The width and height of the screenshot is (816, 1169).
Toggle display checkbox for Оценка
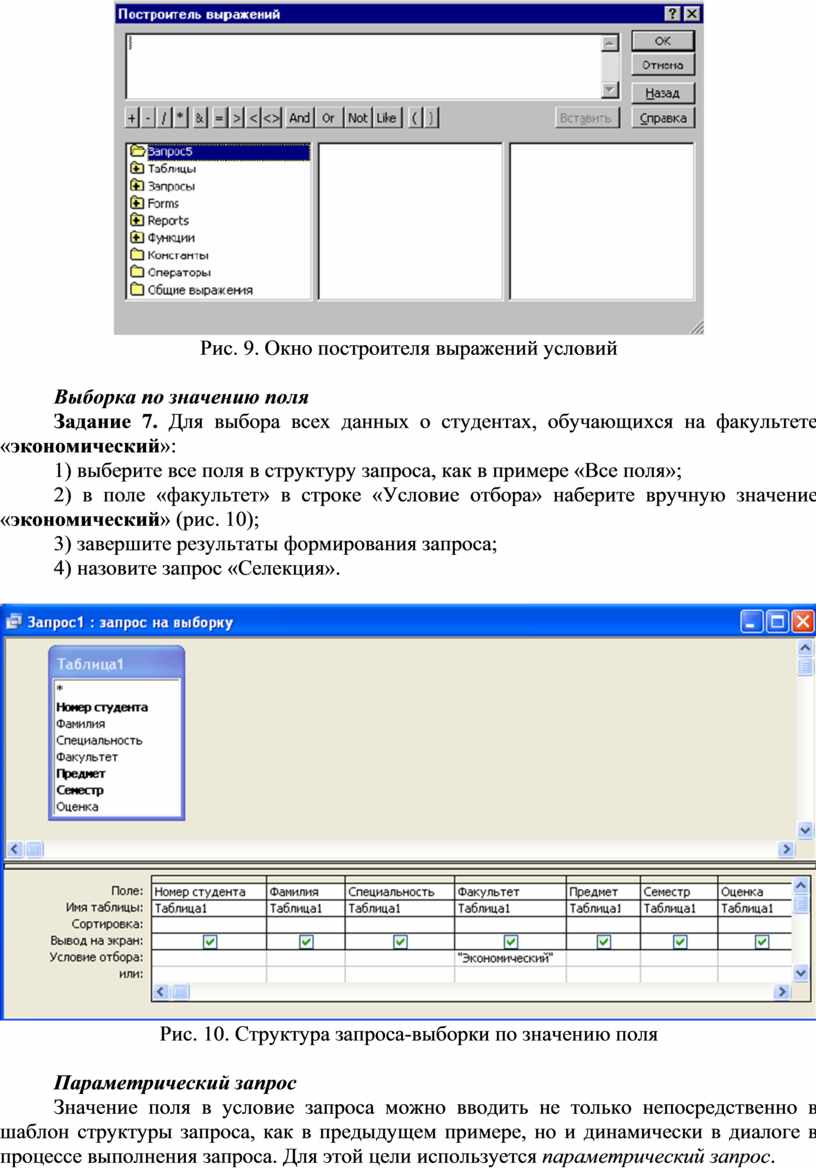[762, 942]
